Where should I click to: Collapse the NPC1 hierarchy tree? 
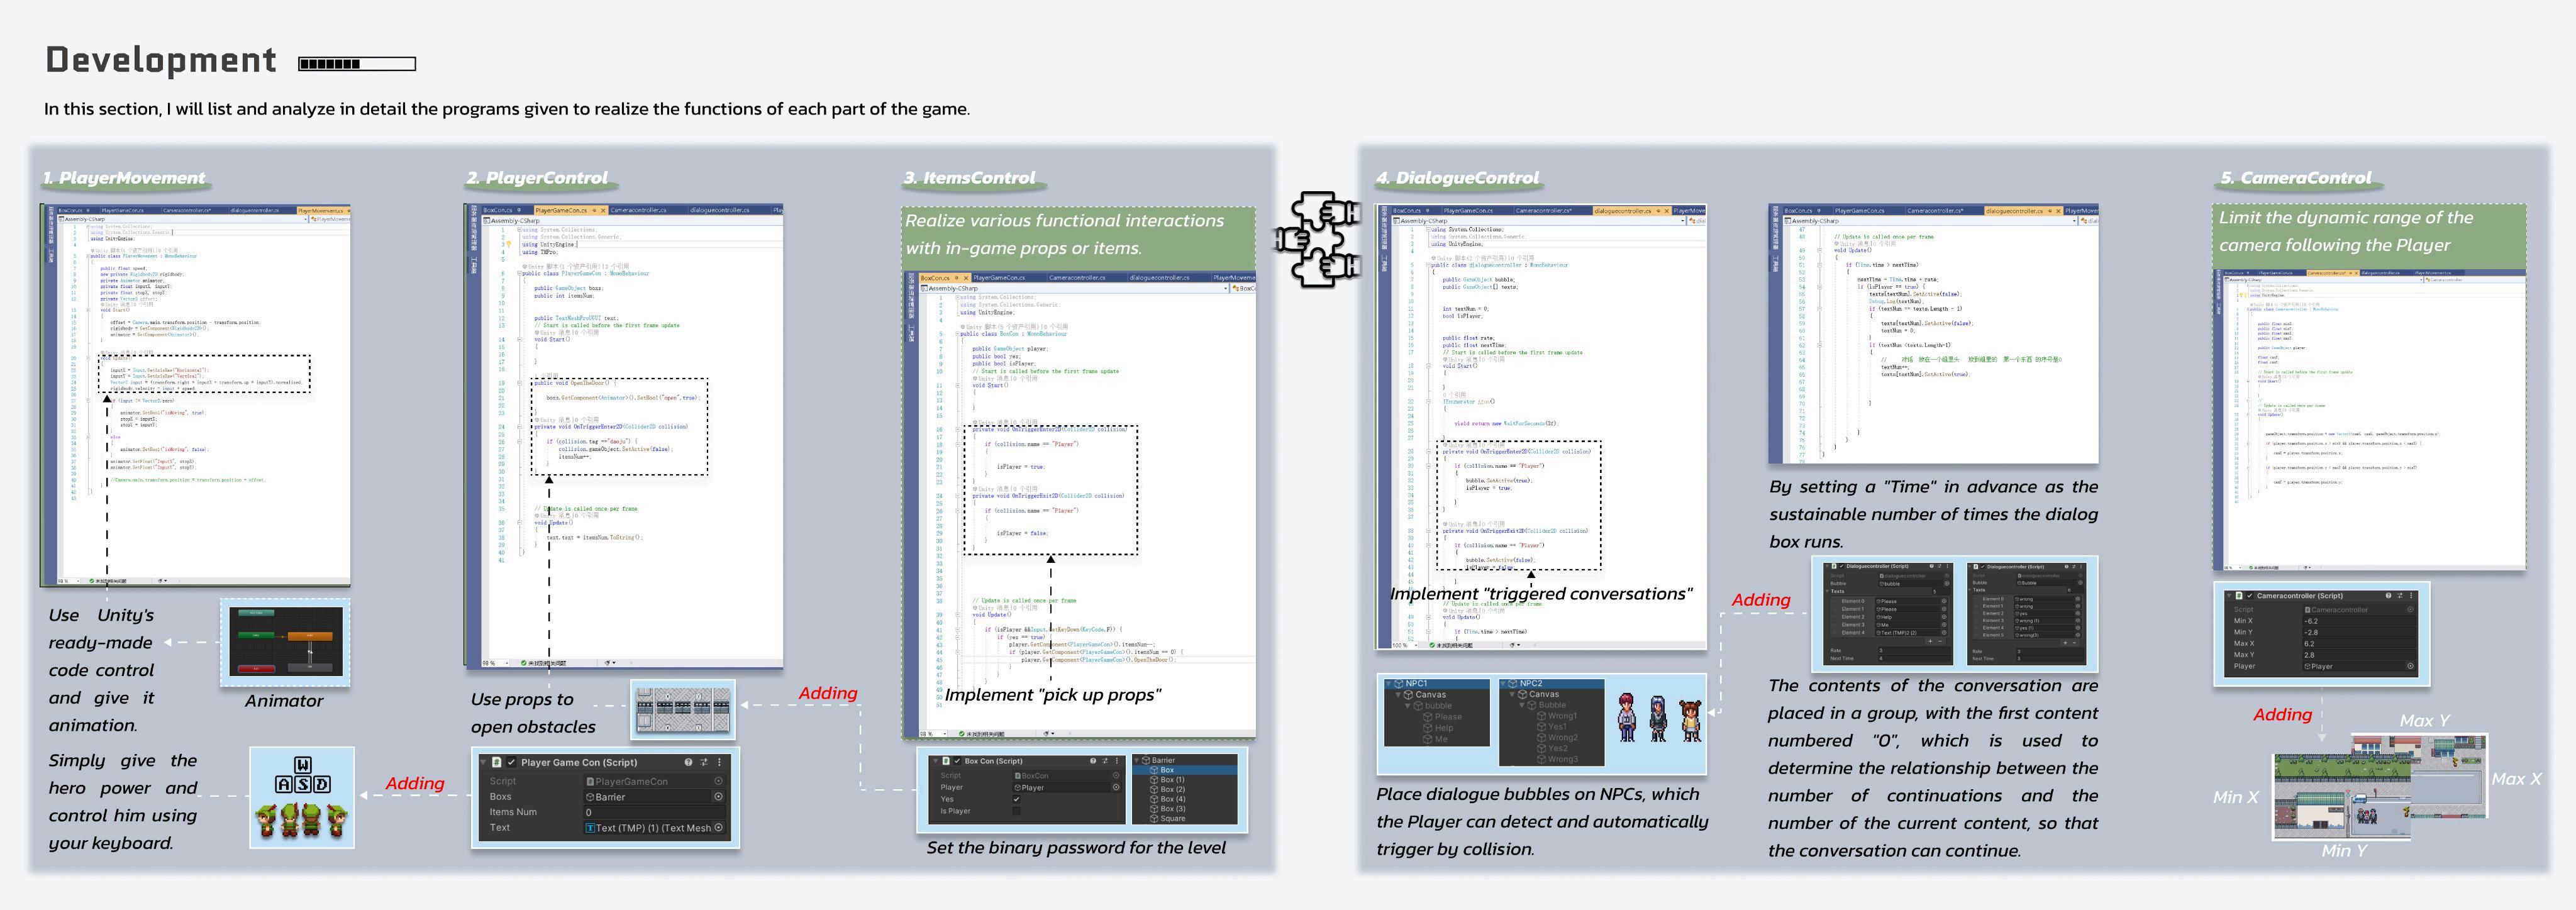pyautogui.click(x=1389, y=684)
